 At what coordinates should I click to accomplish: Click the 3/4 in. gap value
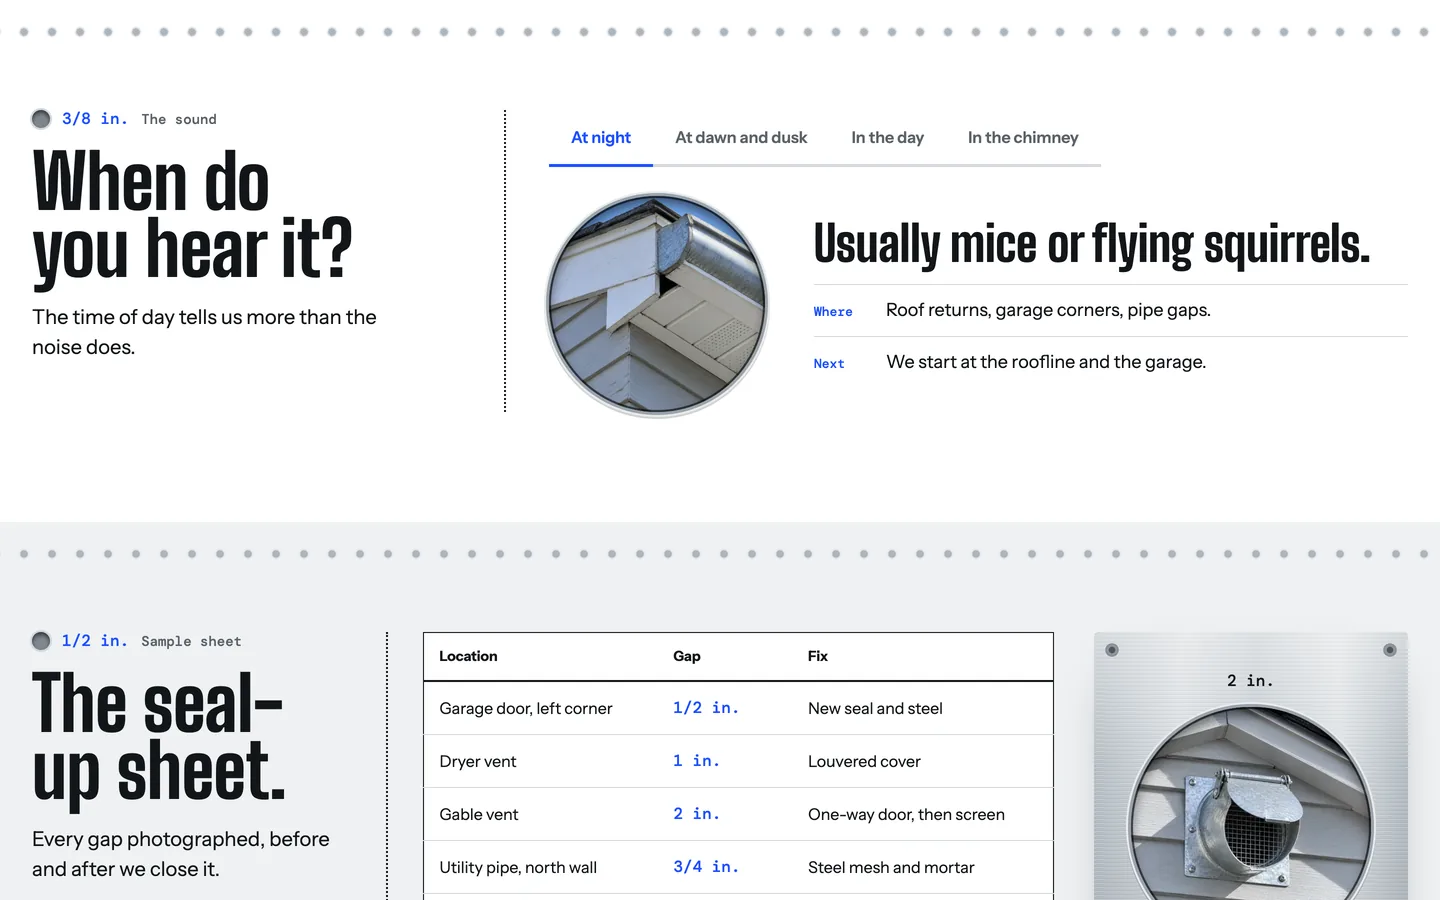click(x=706, y=867)
